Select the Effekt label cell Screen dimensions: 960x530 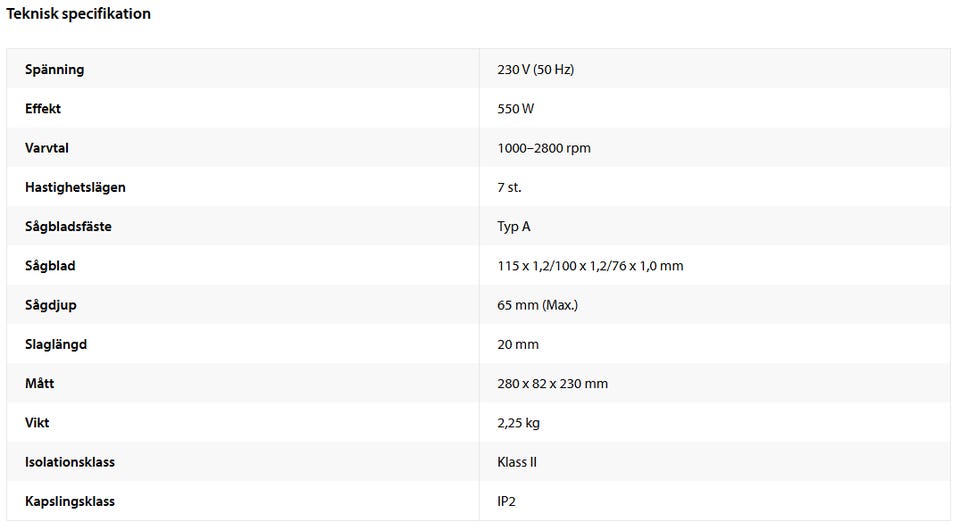tap(43, 109)
